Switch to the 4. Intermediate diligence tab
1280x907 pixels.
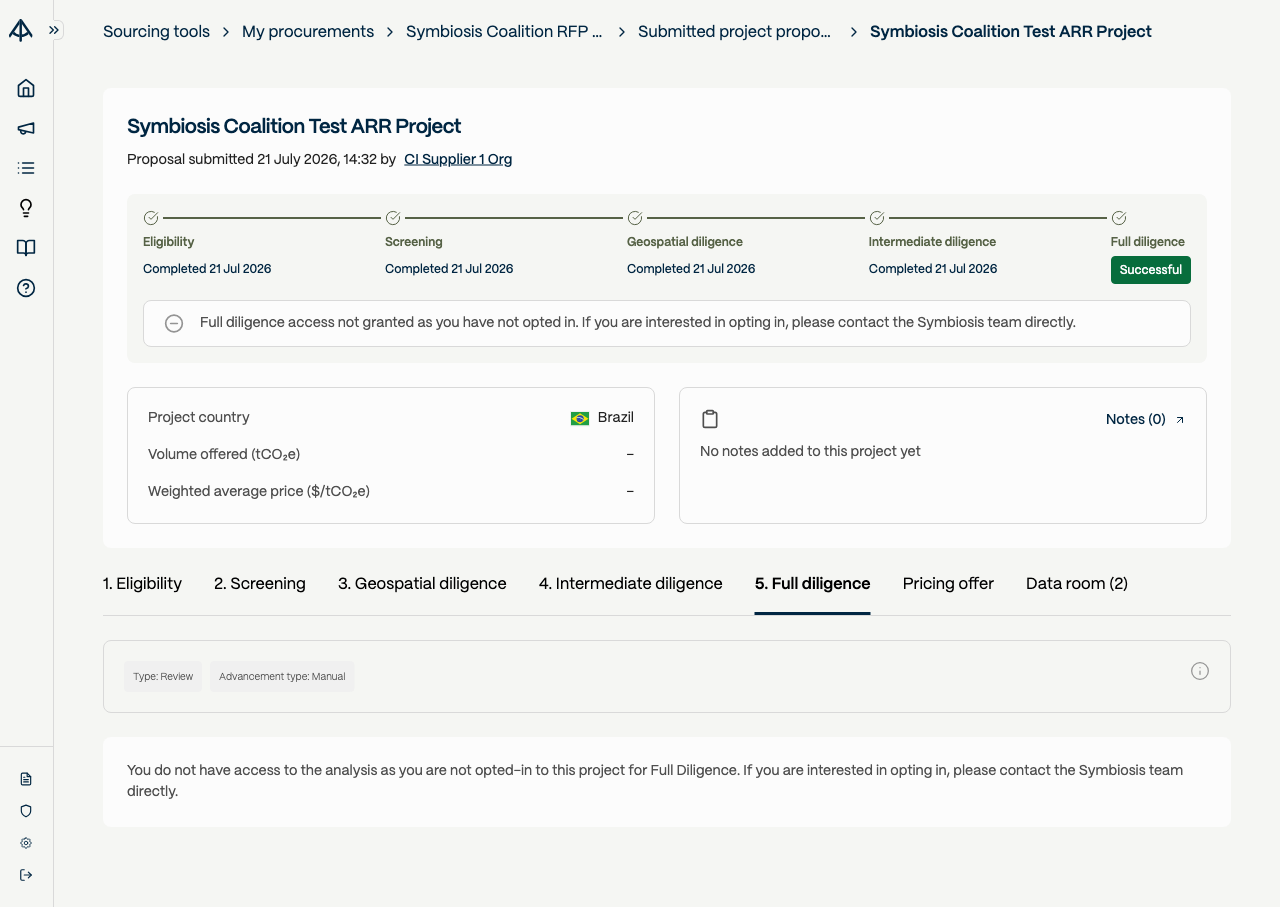coord(631,583)
